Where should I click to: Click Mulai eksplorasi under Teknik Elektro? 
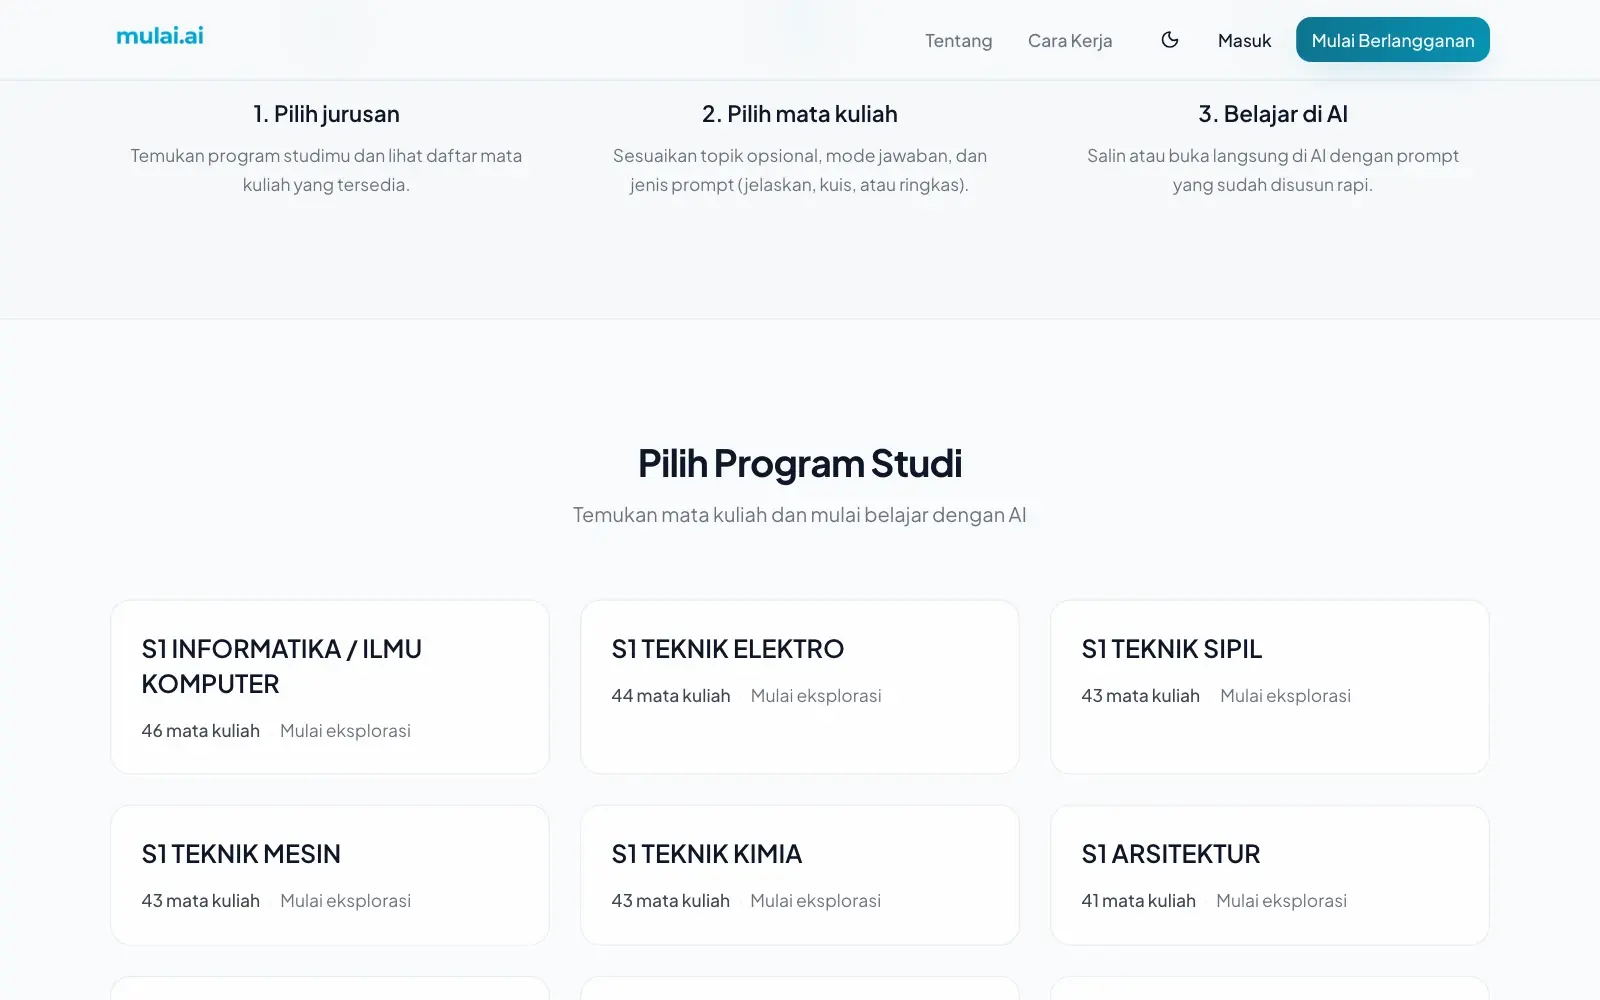pyautogui.click(x=816, y=696)
